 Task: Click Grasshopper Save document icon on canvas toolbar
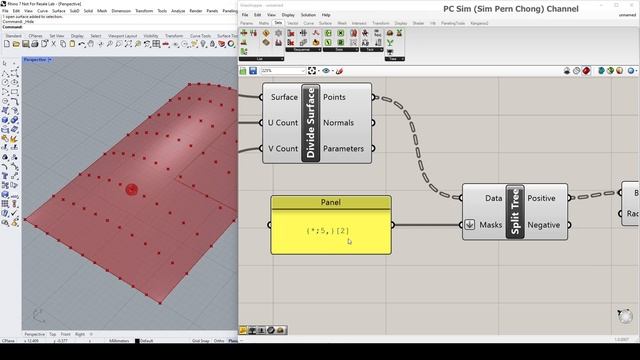pyautogui.click(x=253, y=71)
